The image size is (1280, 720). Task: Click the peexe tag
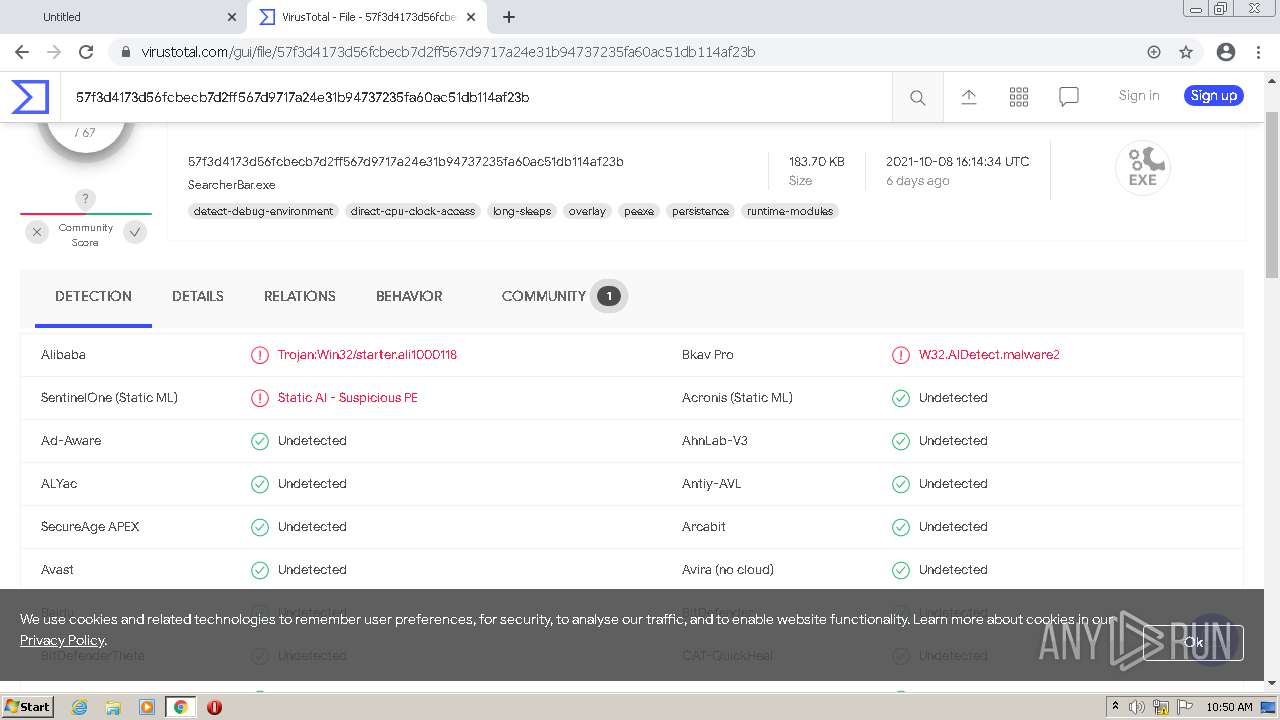pyautogui.click(x=639, y=211)
